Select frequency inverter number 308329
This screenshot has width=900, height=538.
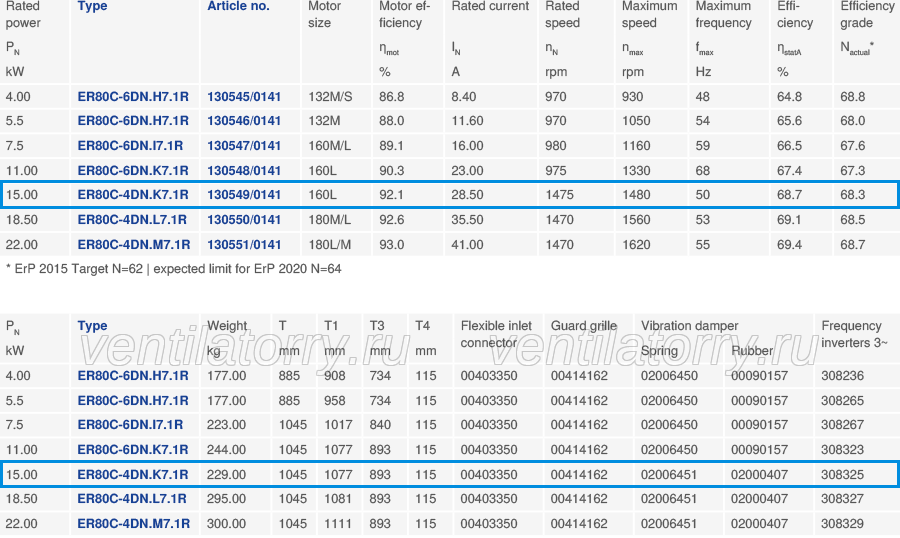(842, 524)
